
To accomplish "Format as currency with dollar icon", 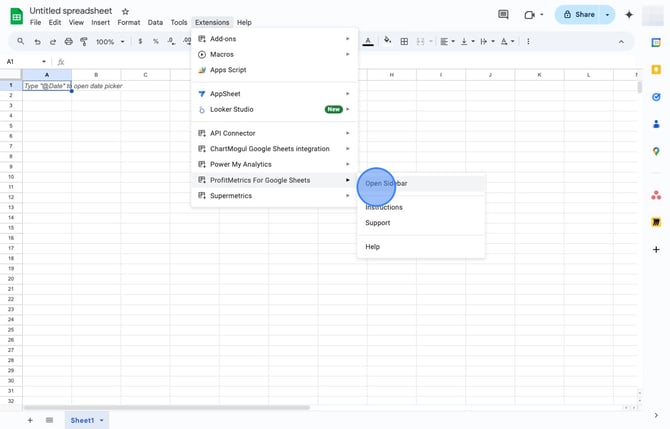I will tap(140, 41).
